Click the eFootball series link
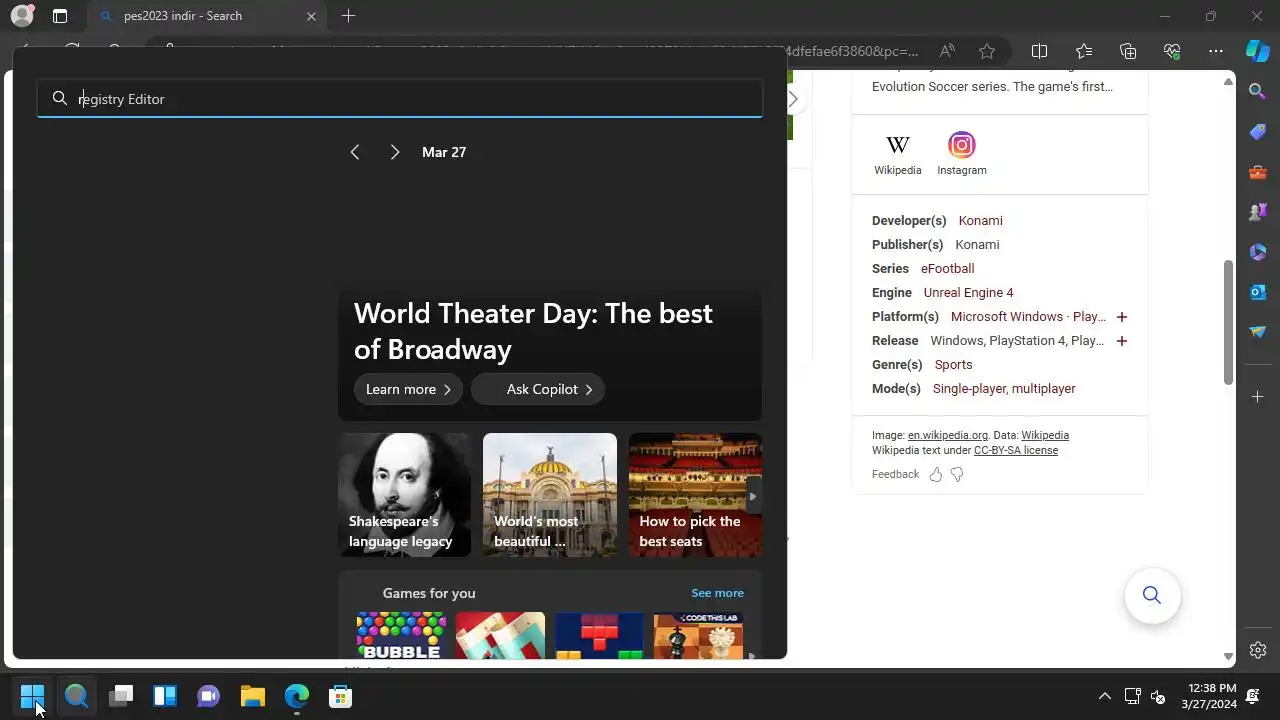This screenshot has height=720, width=1280. pyautogui.click(x=947, y=269)
